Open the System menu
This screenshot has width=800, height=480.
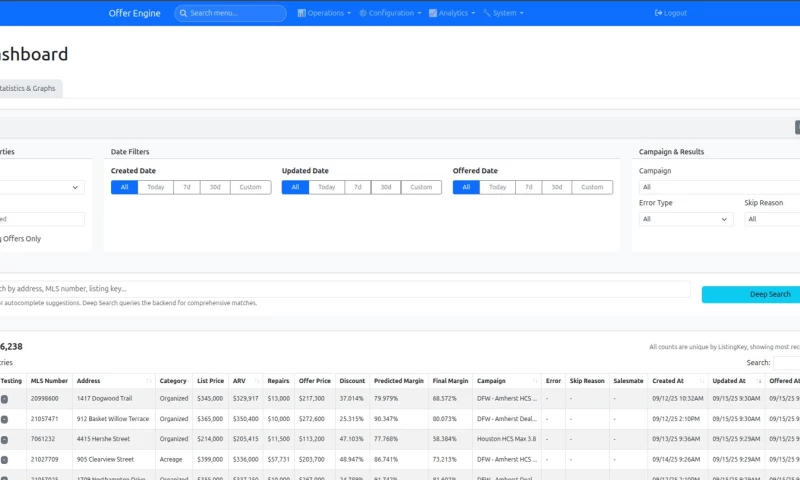pos(504,13)
